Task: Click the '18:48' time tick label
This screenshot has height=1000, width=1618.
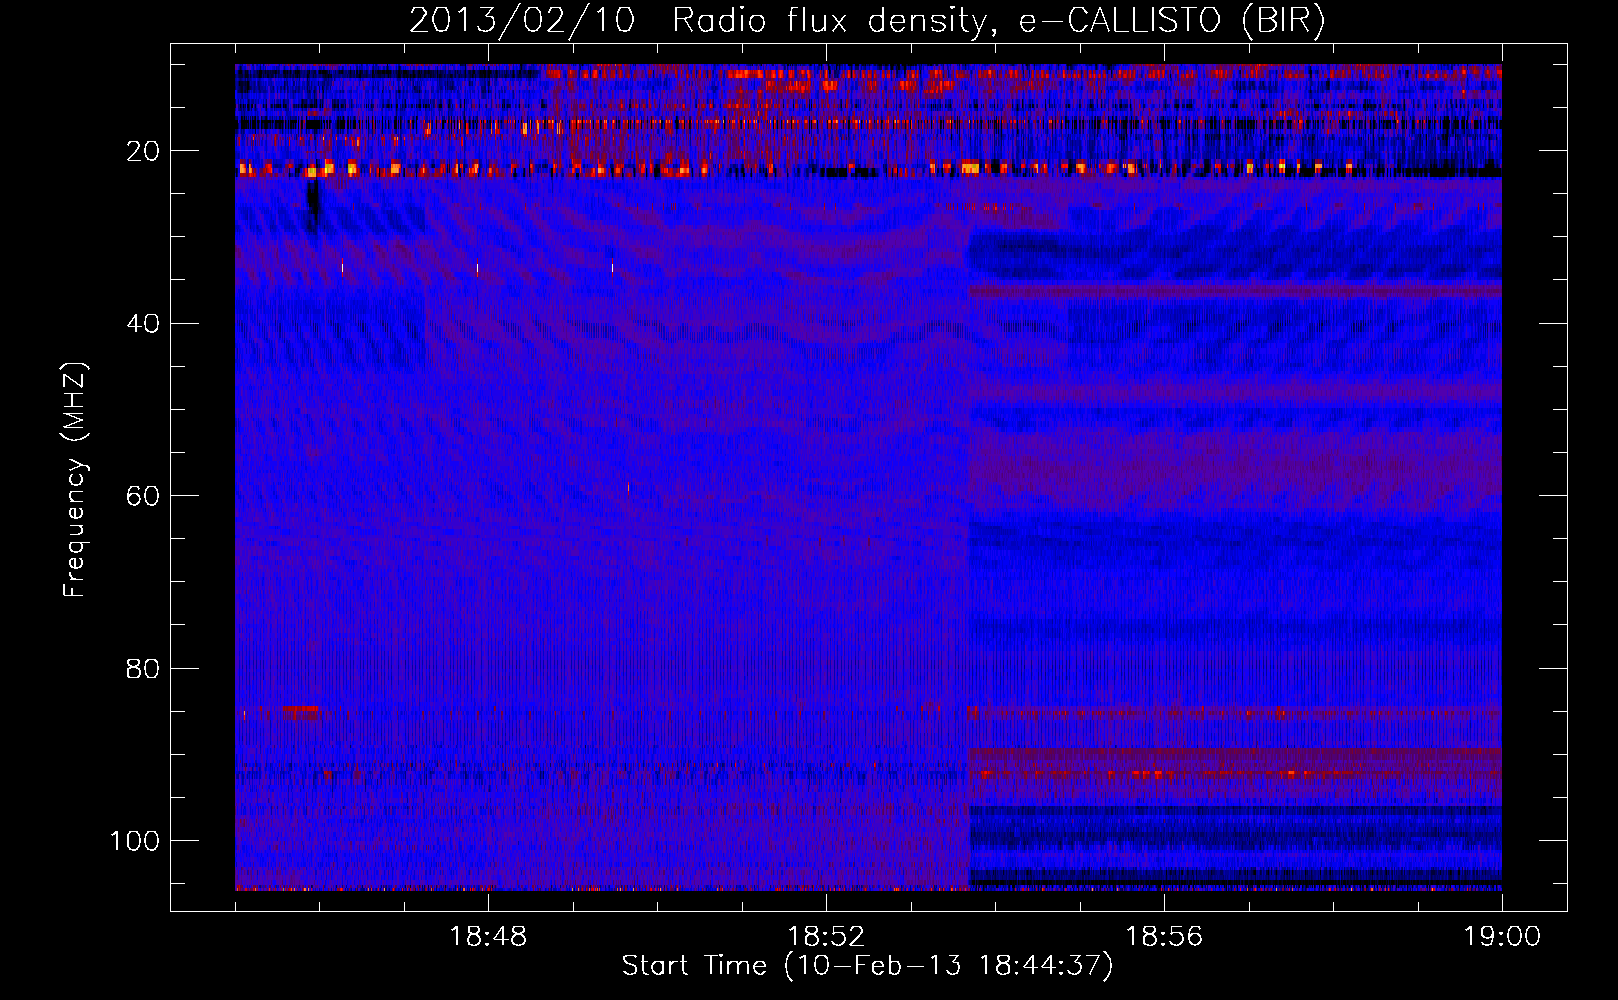Action: pos(488,937)
